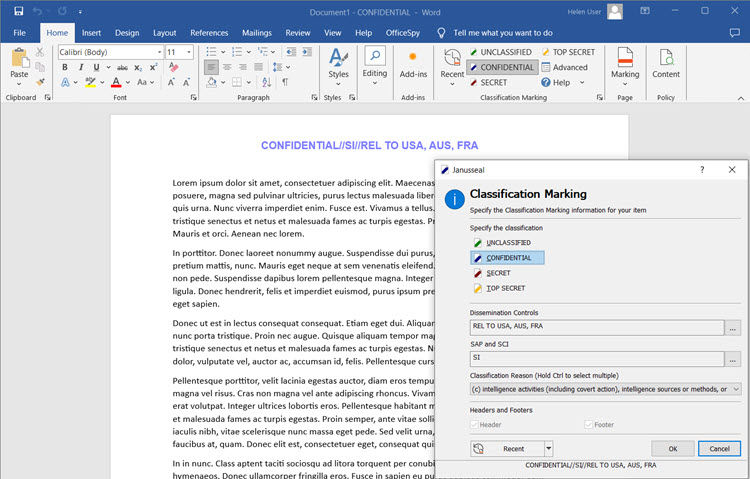Open the File menu
Screen dimensions: 750x479
point(20,33)
